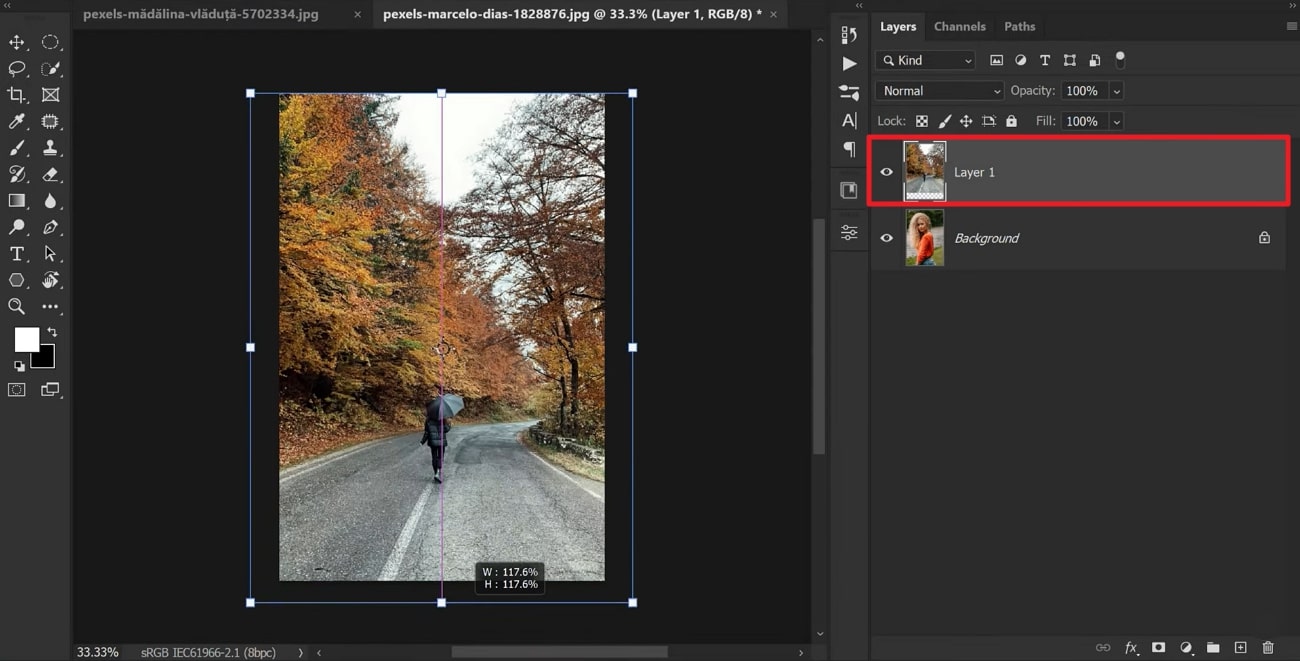Viewport: 1300px width, 661px height.
Task: Hide Layer 1 visibility
Action: point(886,171)
